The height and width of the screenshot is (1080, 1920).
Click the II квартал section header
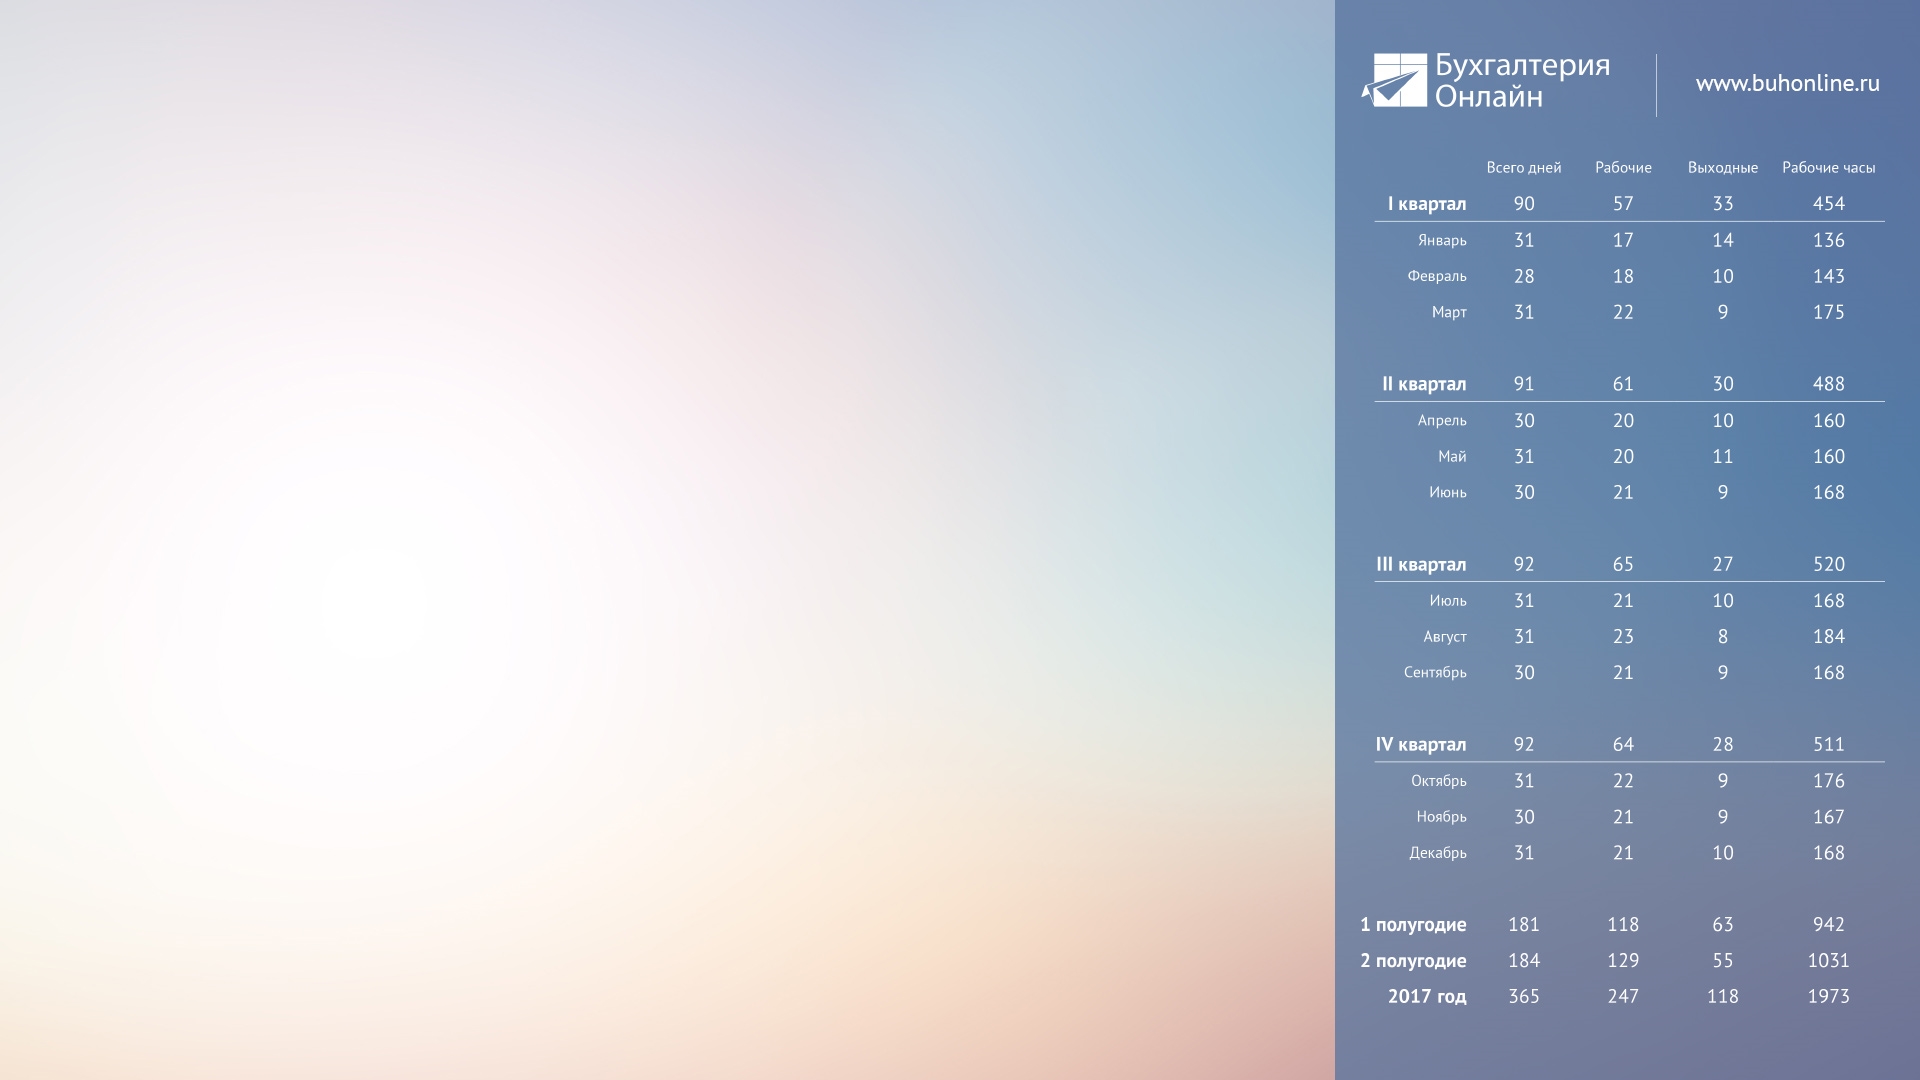coord(1422,384)
